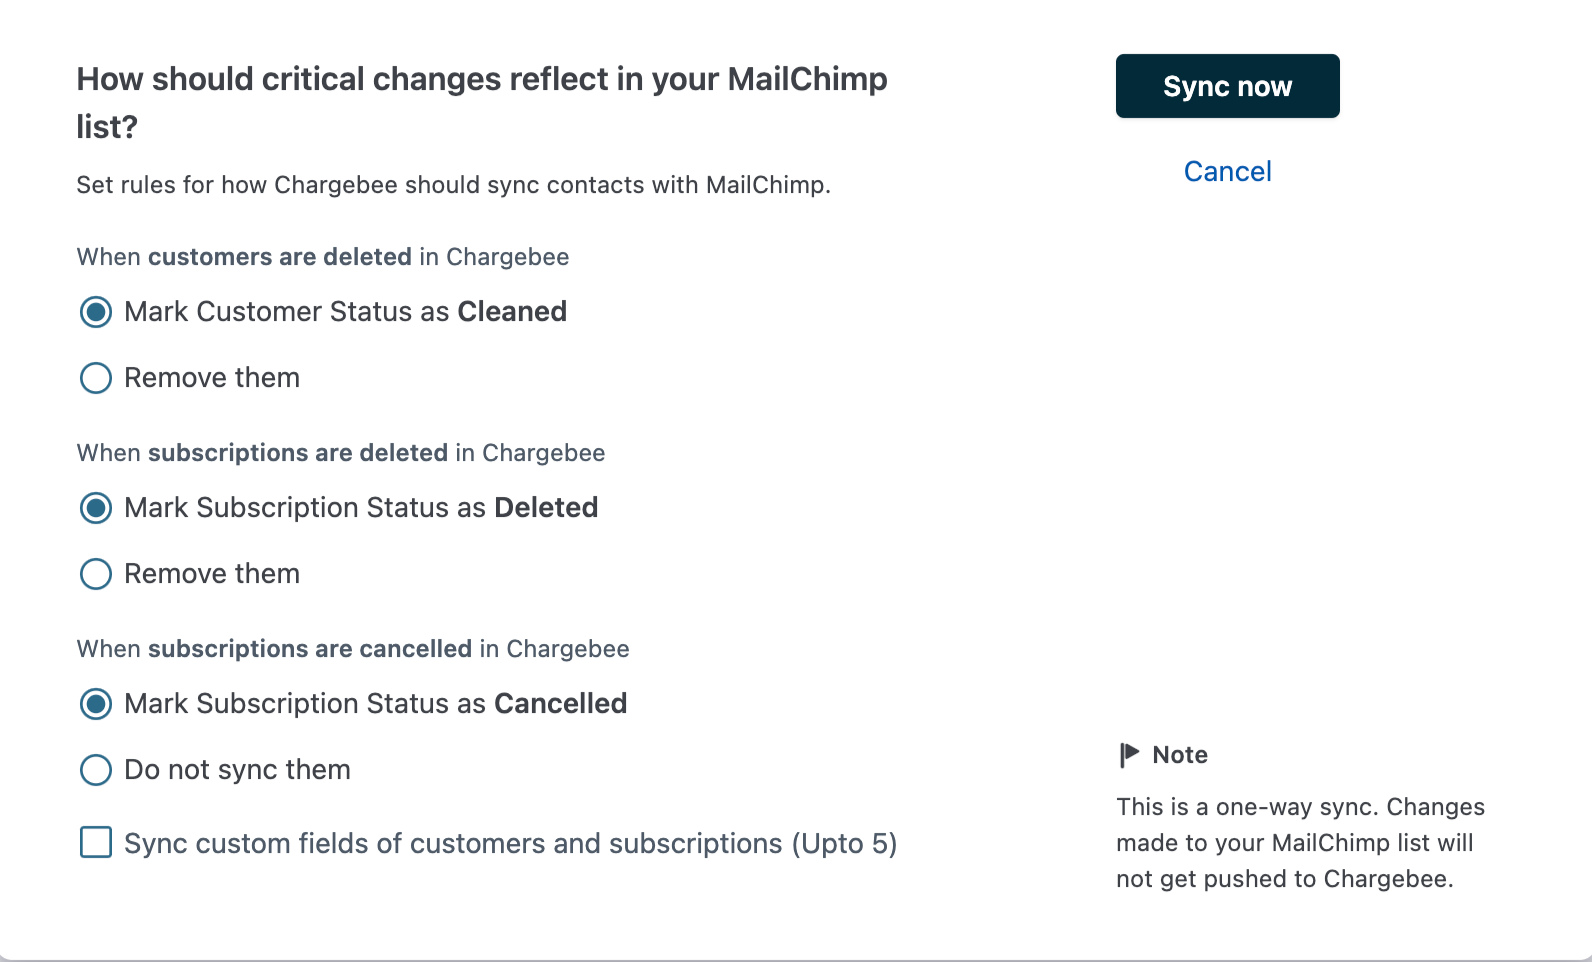Choose Remove them under subscriptions are deleted
Viewport: 1592px width, 962px height.
pos(96,574)
